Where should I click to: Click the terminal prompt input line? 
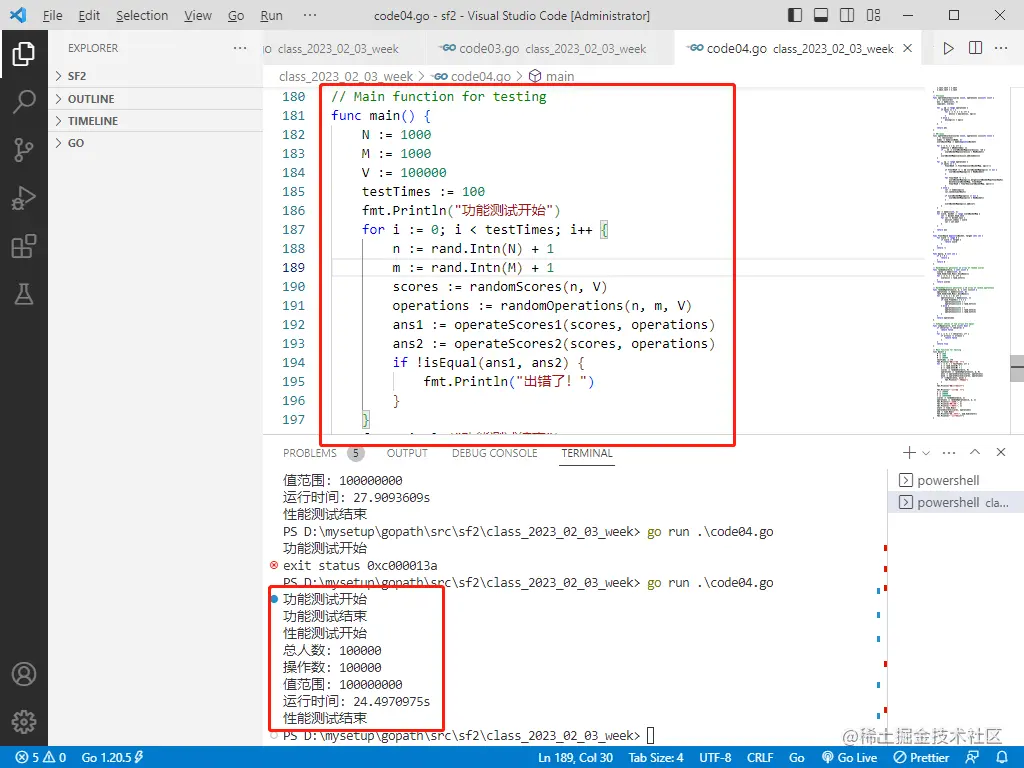tap(468, 735)
